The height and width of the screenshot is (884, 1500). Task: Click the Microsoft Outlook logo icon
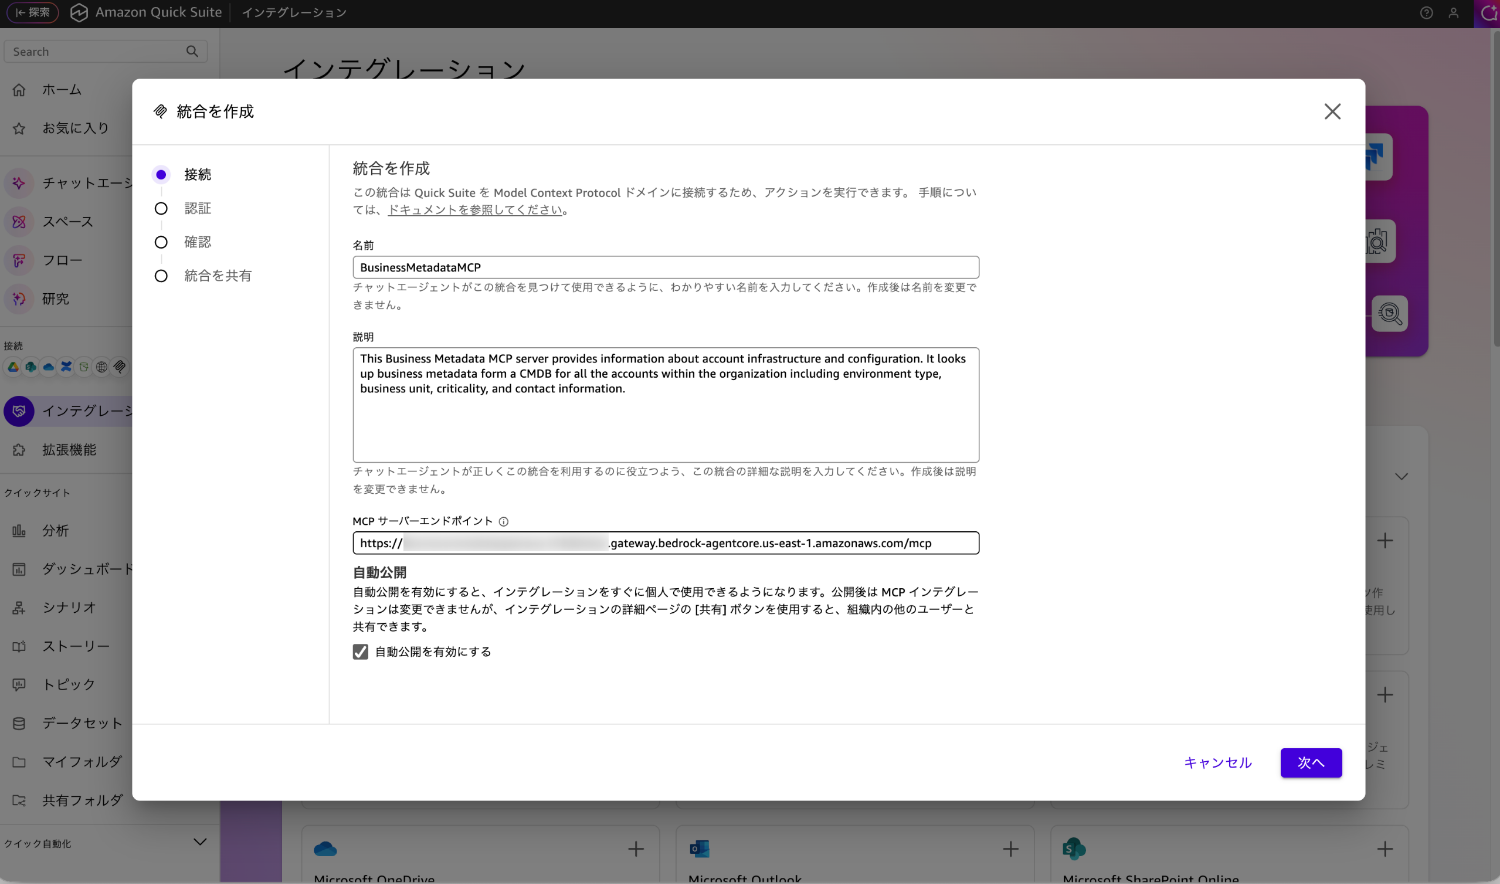coord(700,849)
